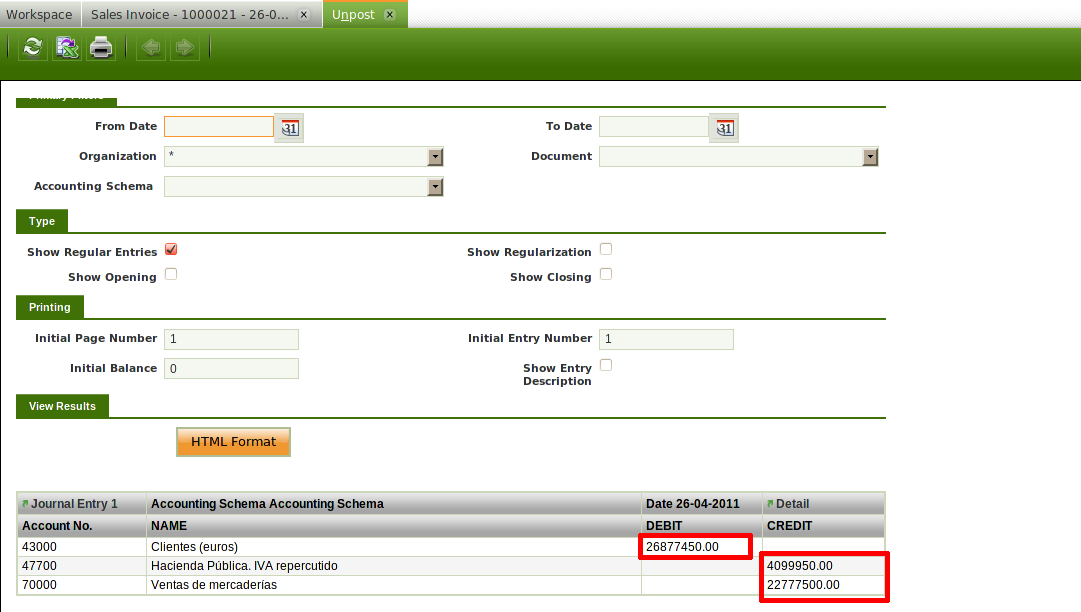Click credit value 4099950.00
Screen dimensions: 1081x612
[x=800, y=566]
